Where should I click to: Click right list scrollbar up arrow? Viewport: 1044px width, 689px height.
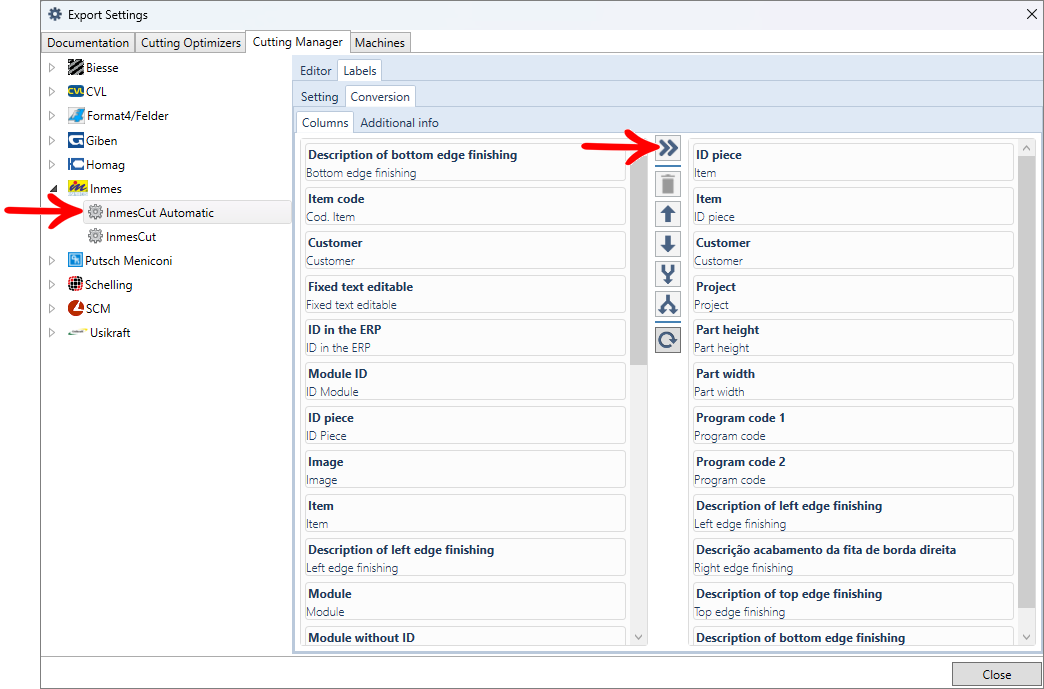[x=1026, y=148]
